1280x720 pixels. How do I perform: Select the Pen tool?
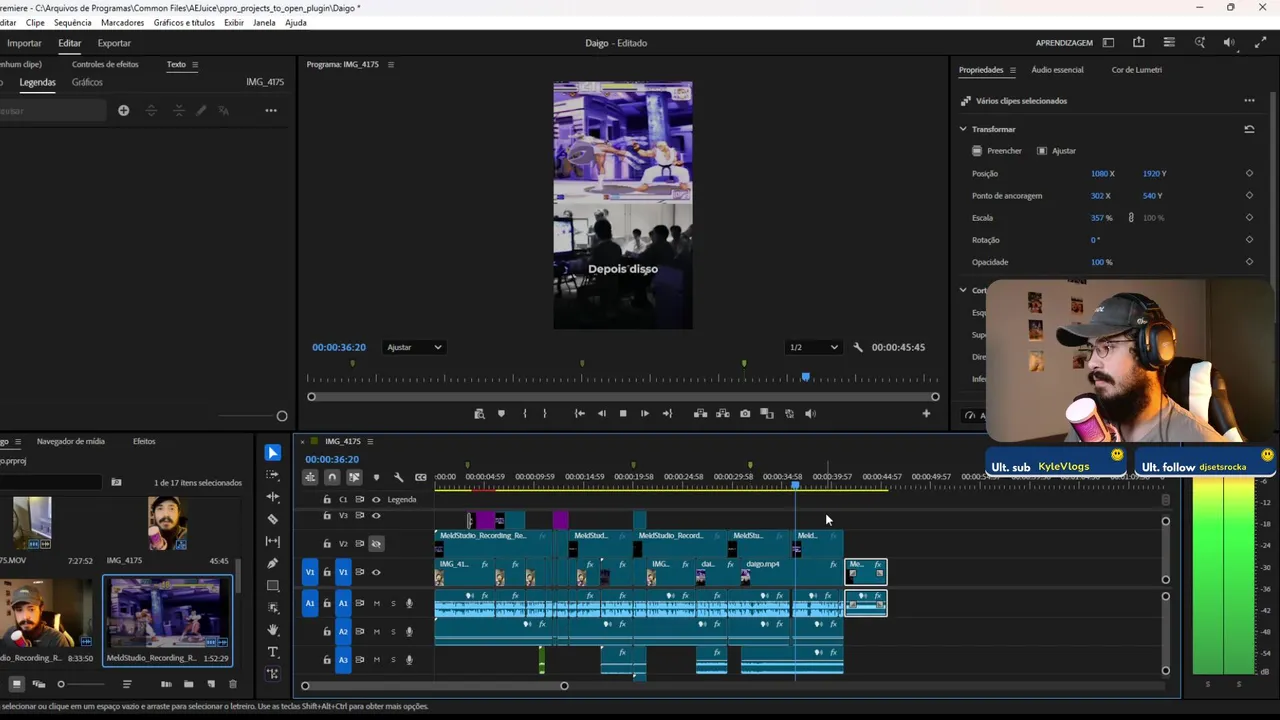point(273,563)
